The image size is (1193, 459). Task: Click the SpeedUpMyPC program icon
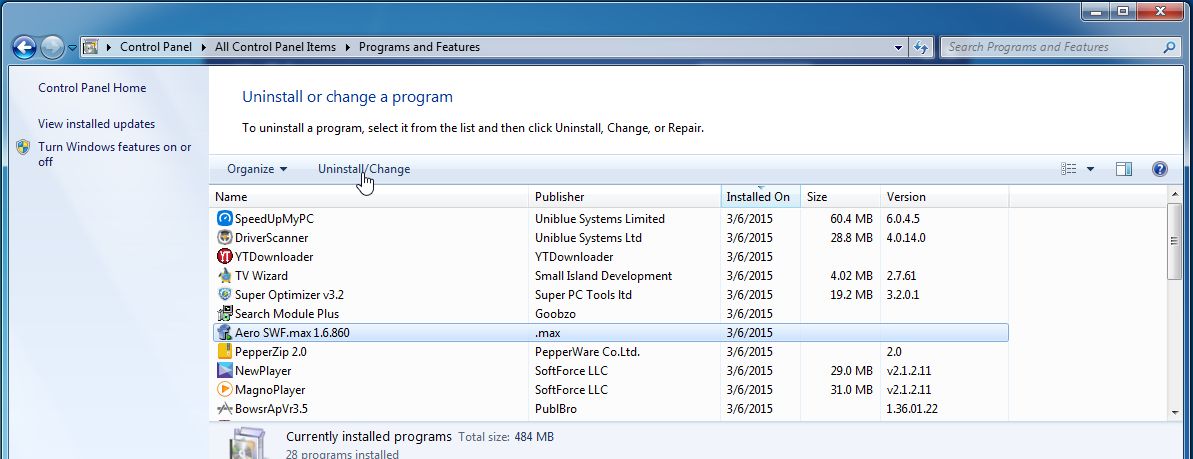coord(225,219)
